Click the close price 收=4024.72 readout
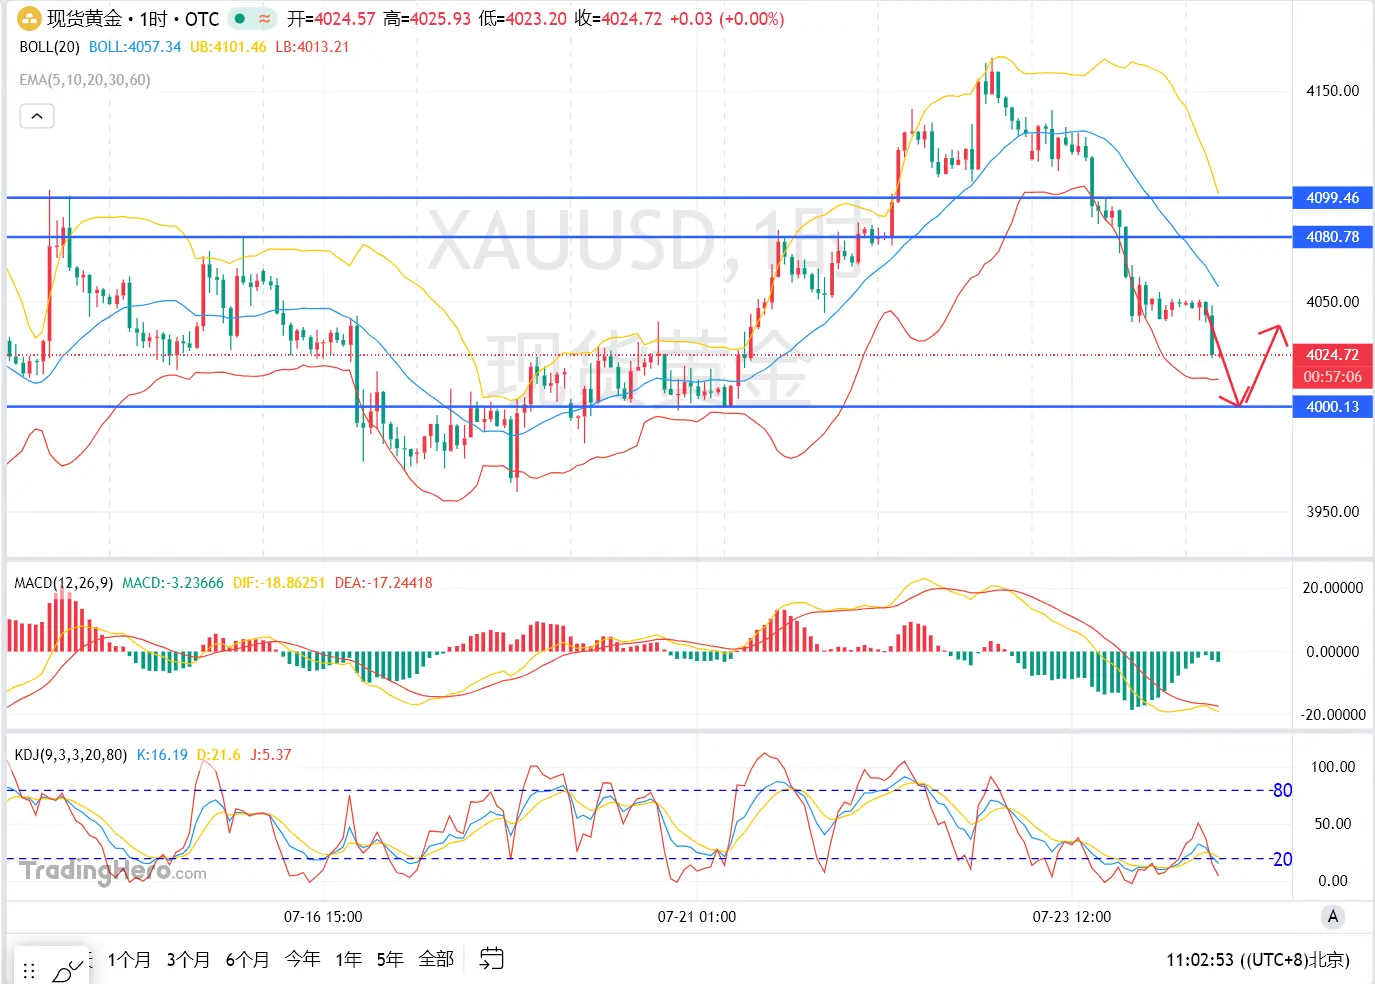The image size is (1375, 984). click(618, 19)
